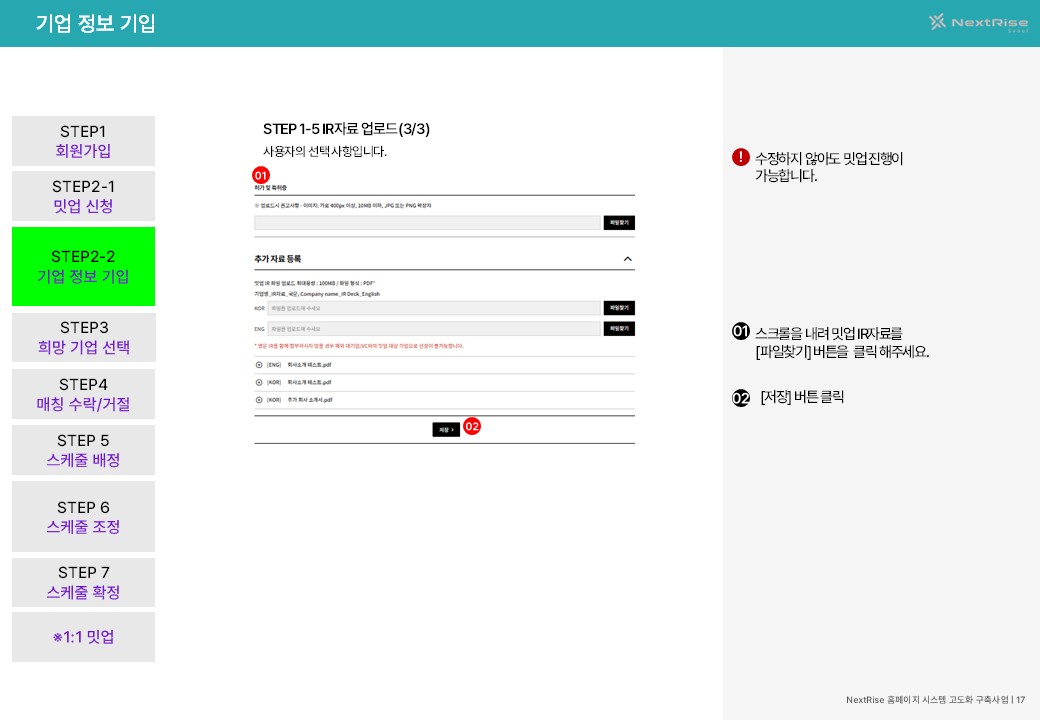Click 파일찾기 button for the KOR file

[x=619, y=308]
